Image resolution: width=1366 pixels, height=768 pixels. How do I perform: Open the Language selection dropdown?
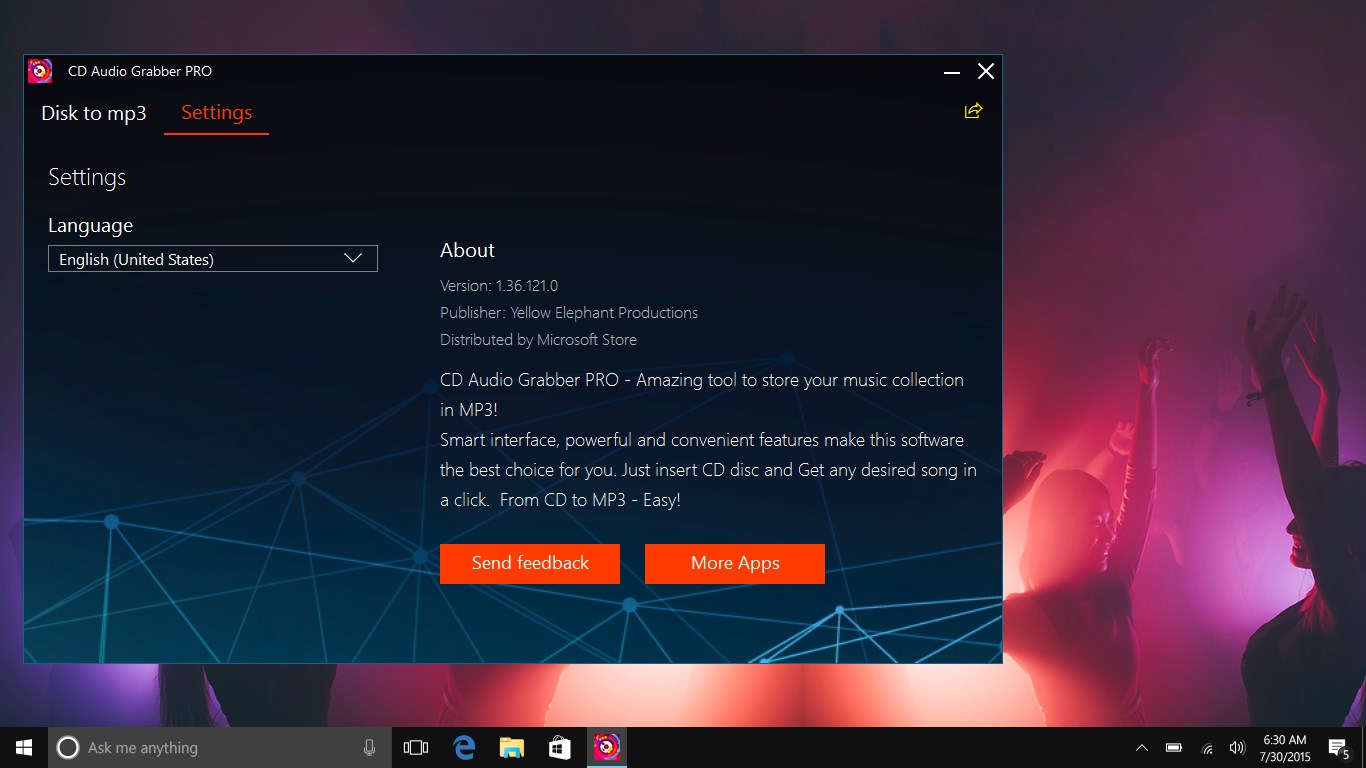point(212,258)
